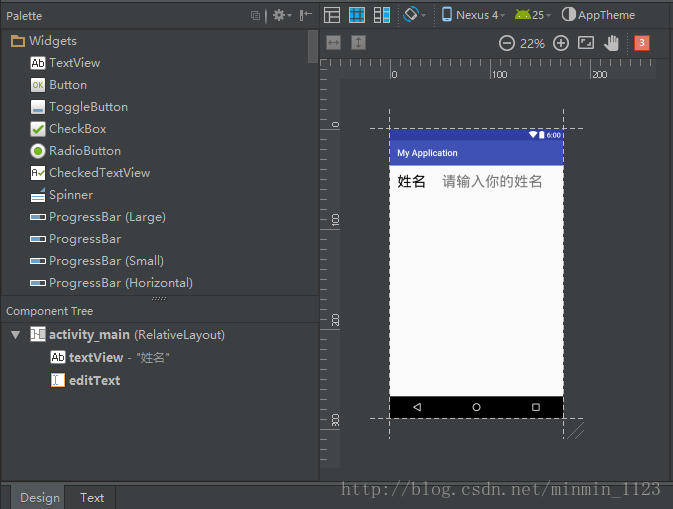Open the Nexus 4 device selector
Viewport: 673px width, 509px height.
[x=473, y=15]
